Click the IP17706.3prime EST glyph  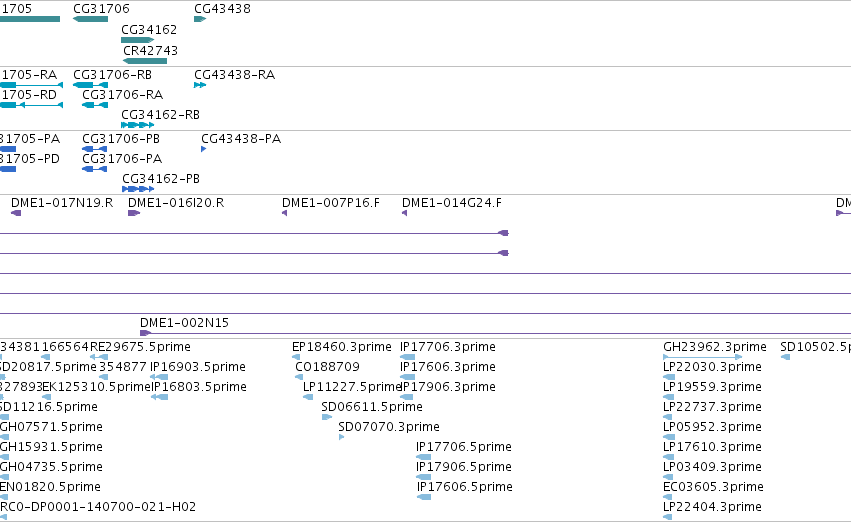(x=408, y=357)
